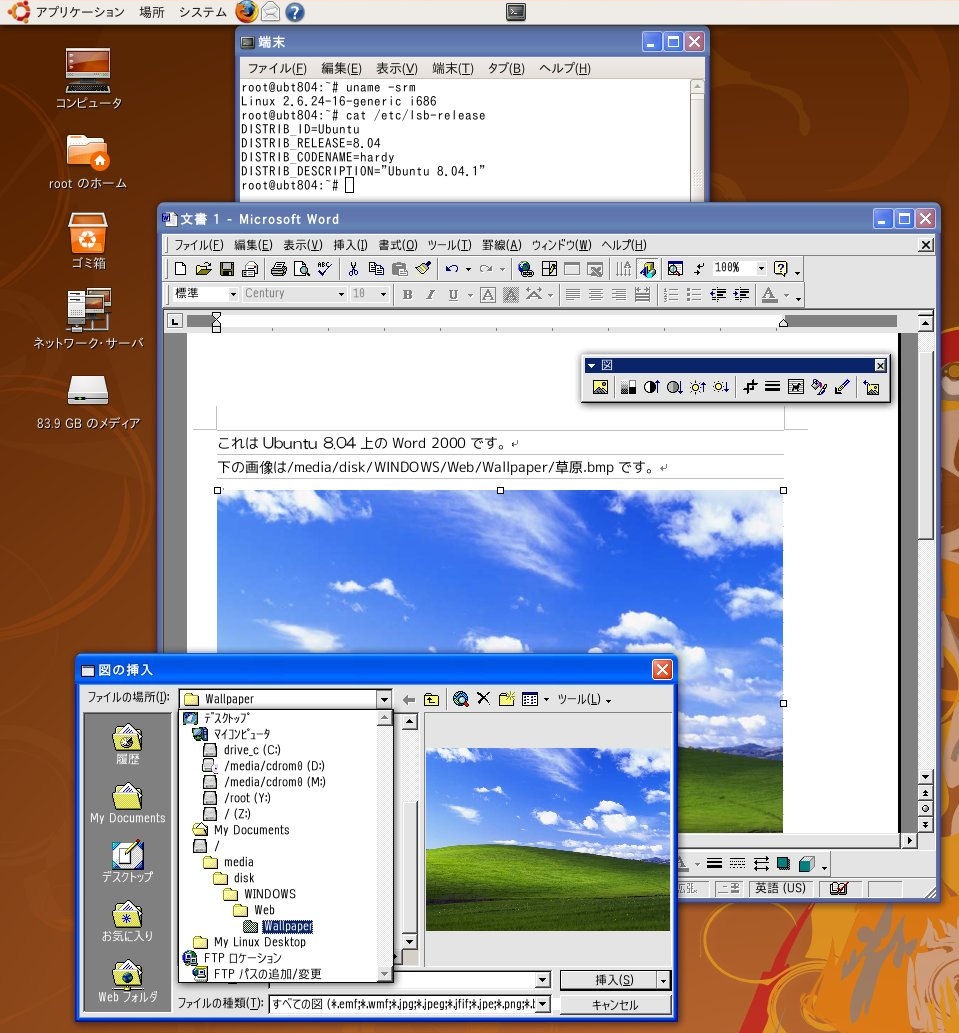Toggle Document Map view button
Image resolution: width=959 pixels, height=1033 pixels.
pyautogui.click(x=675, y=269)
